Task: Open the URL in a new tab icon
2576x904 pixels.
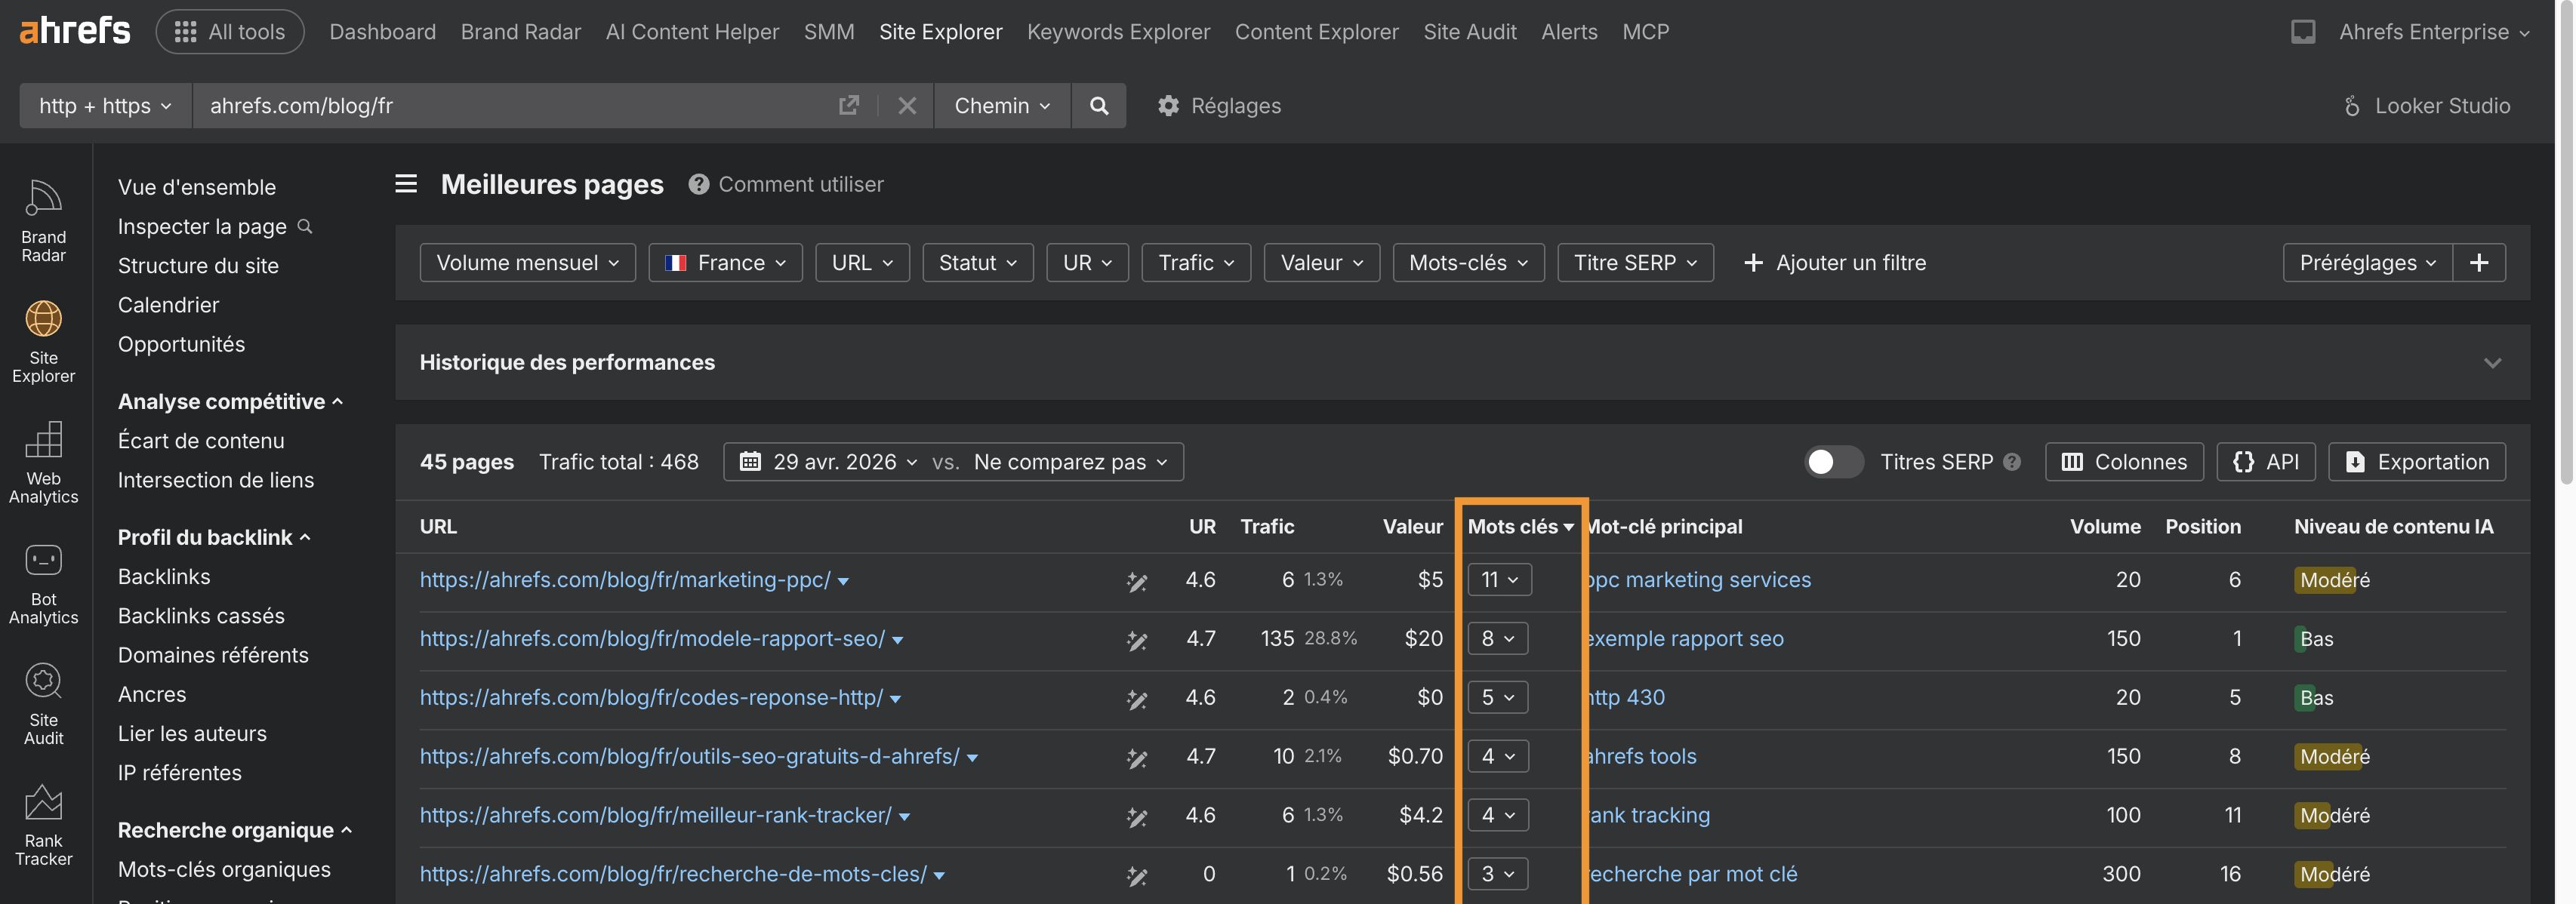Action: (x=848, y=105)
